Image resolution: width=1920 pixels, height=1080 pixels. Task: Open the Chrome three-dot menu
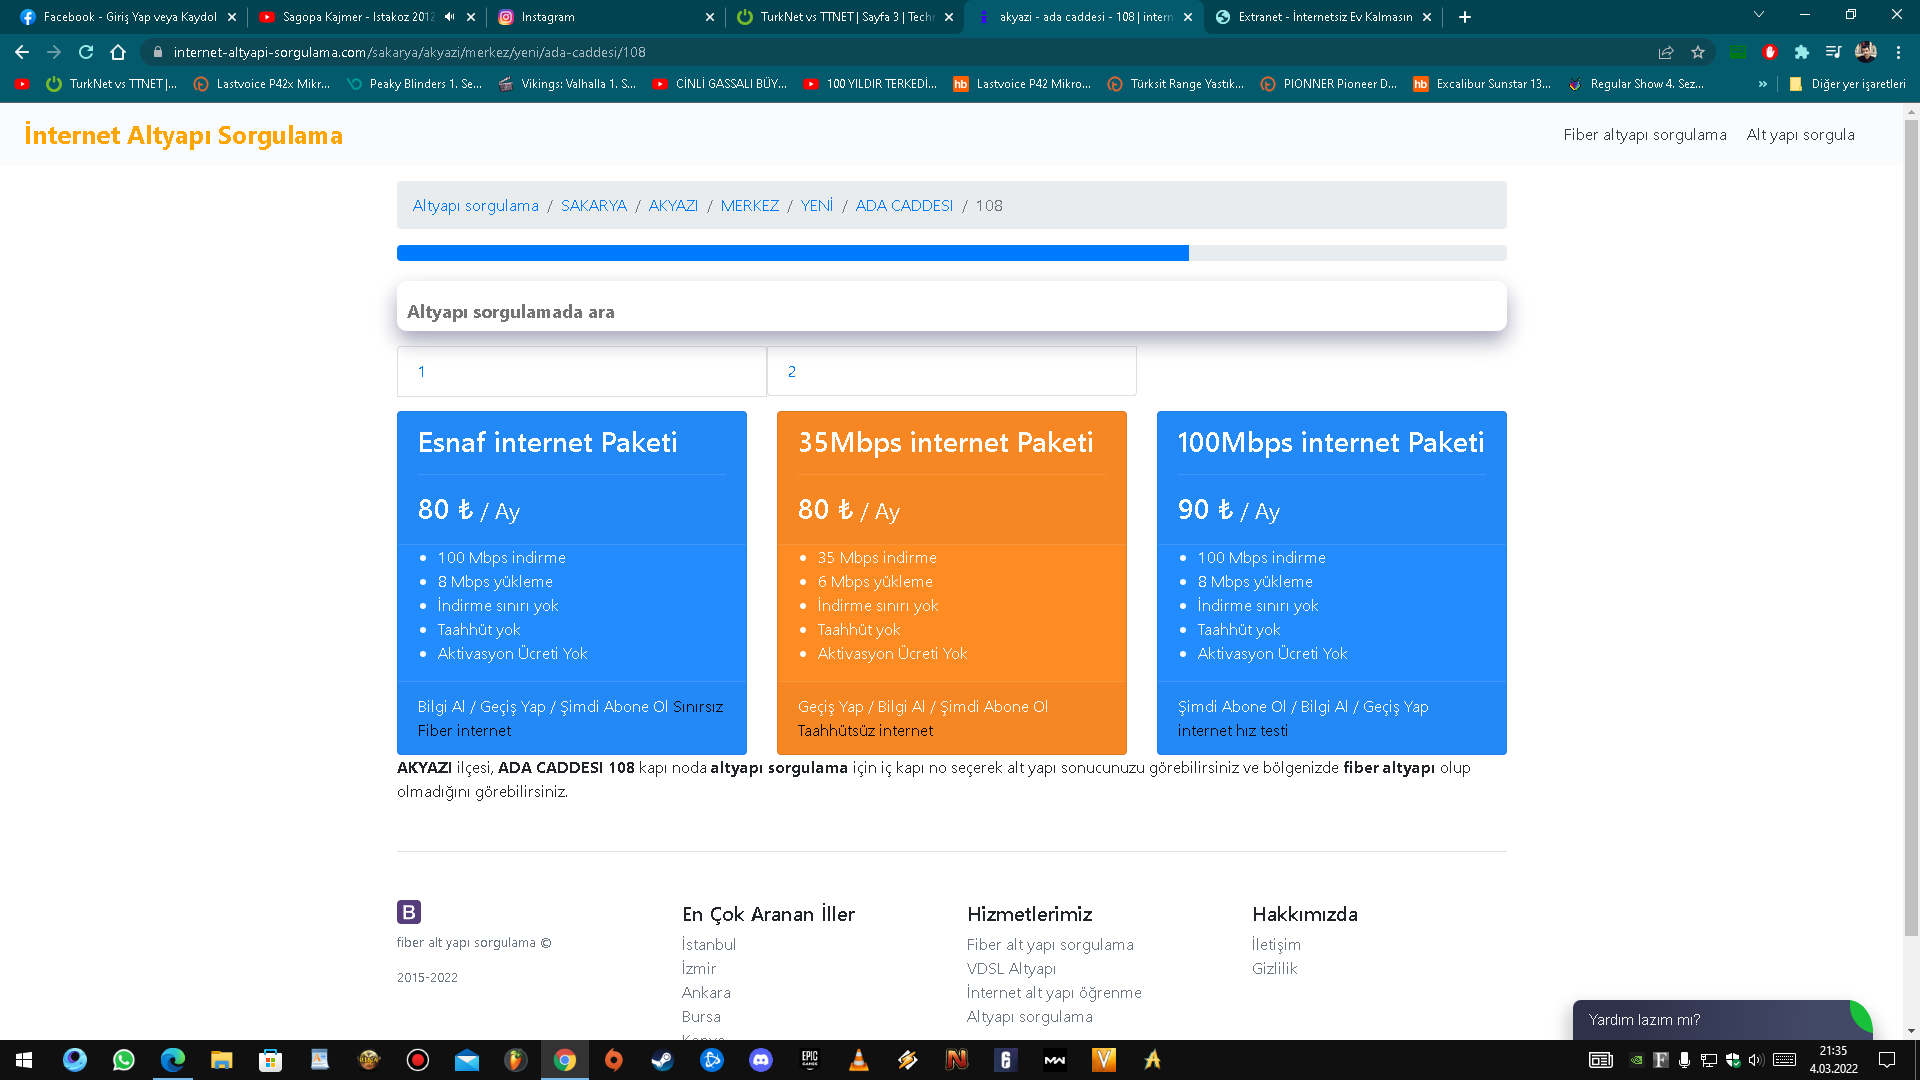1898,52
